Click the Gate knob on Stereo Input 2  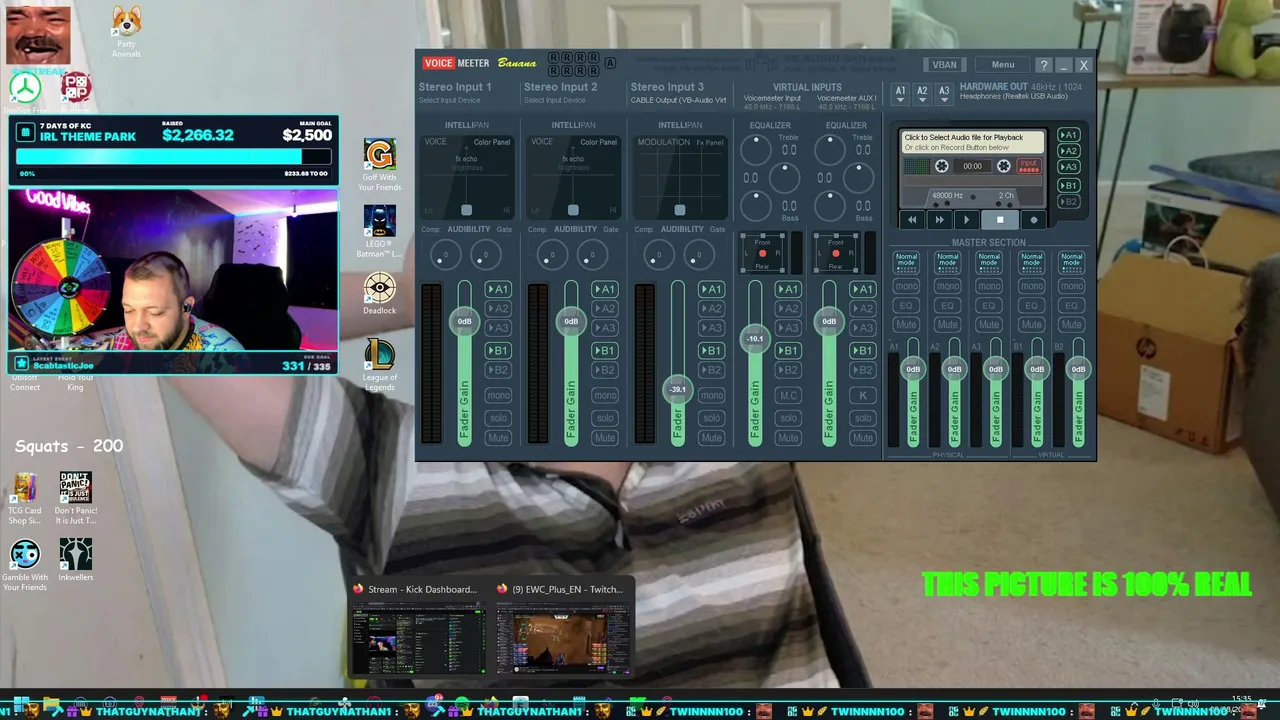point(592,256)
